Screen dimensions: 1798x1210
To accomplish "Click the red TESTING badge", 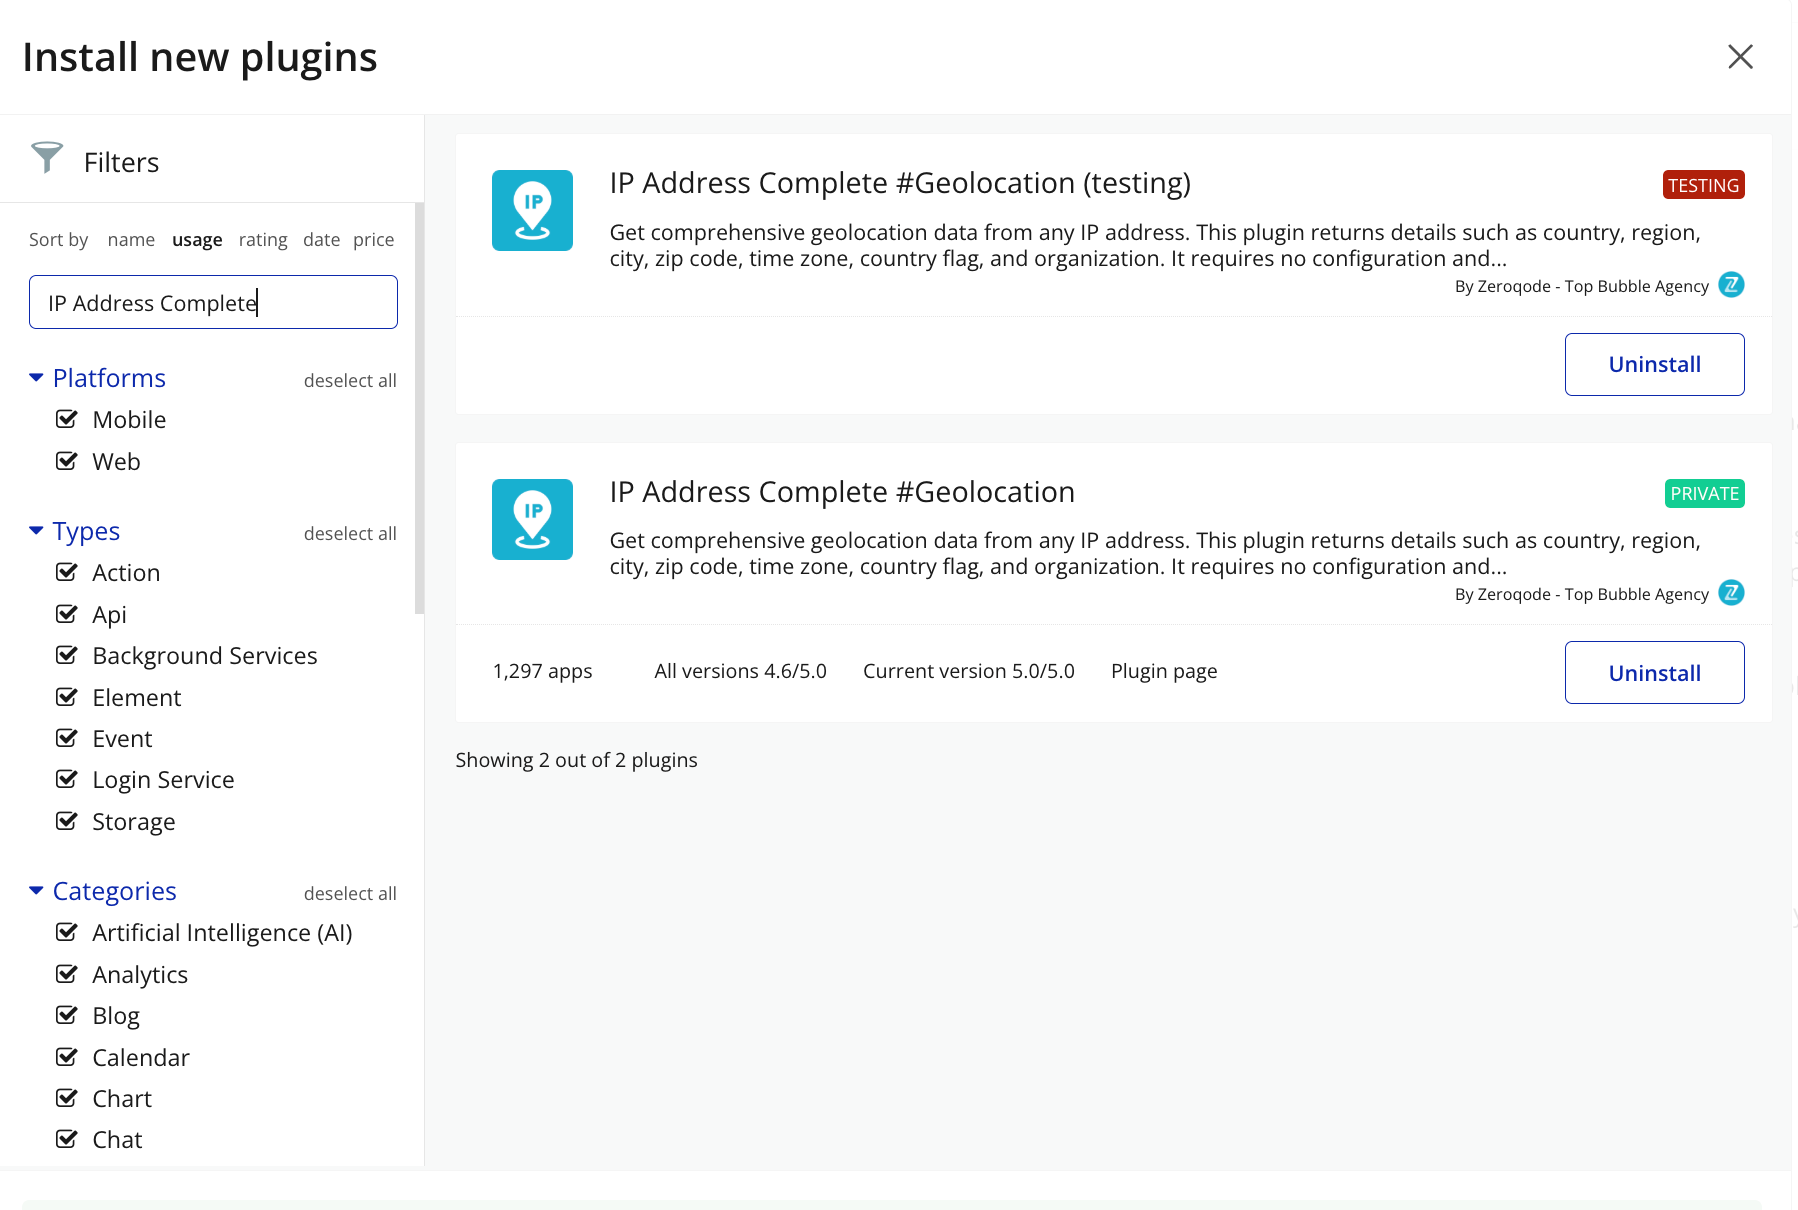I will tap(1703, 185).
